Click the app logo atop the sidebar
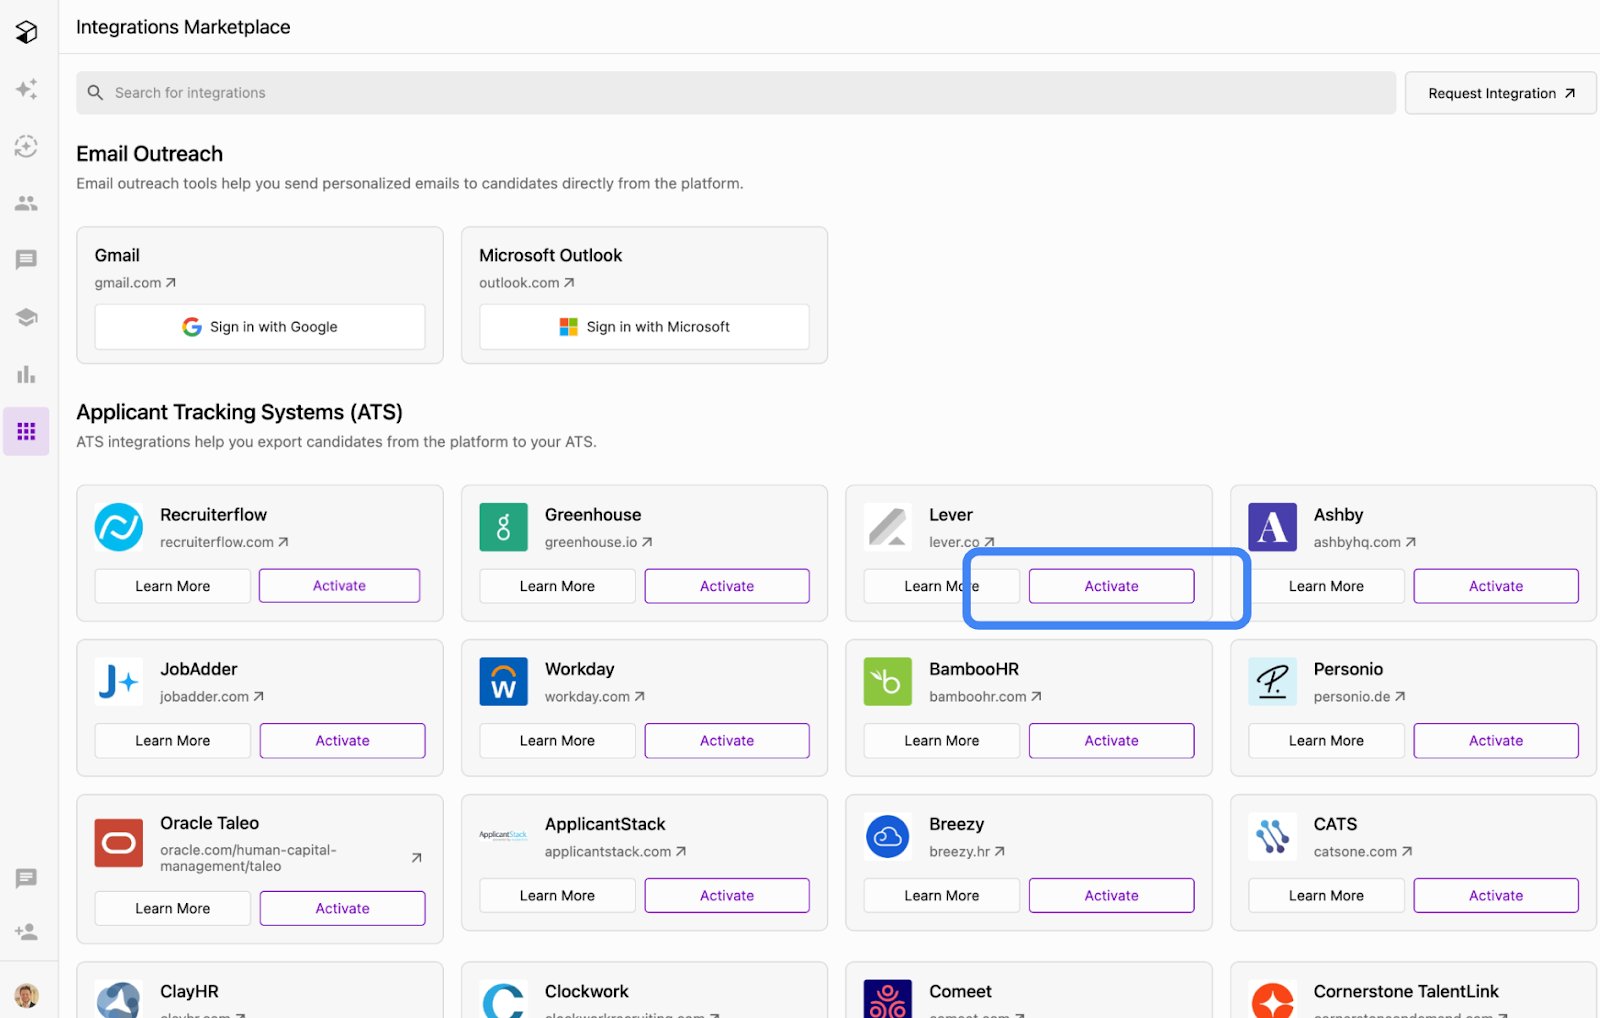The width and height of the screenshot is (1600, 1018). [x=27, y=32]
